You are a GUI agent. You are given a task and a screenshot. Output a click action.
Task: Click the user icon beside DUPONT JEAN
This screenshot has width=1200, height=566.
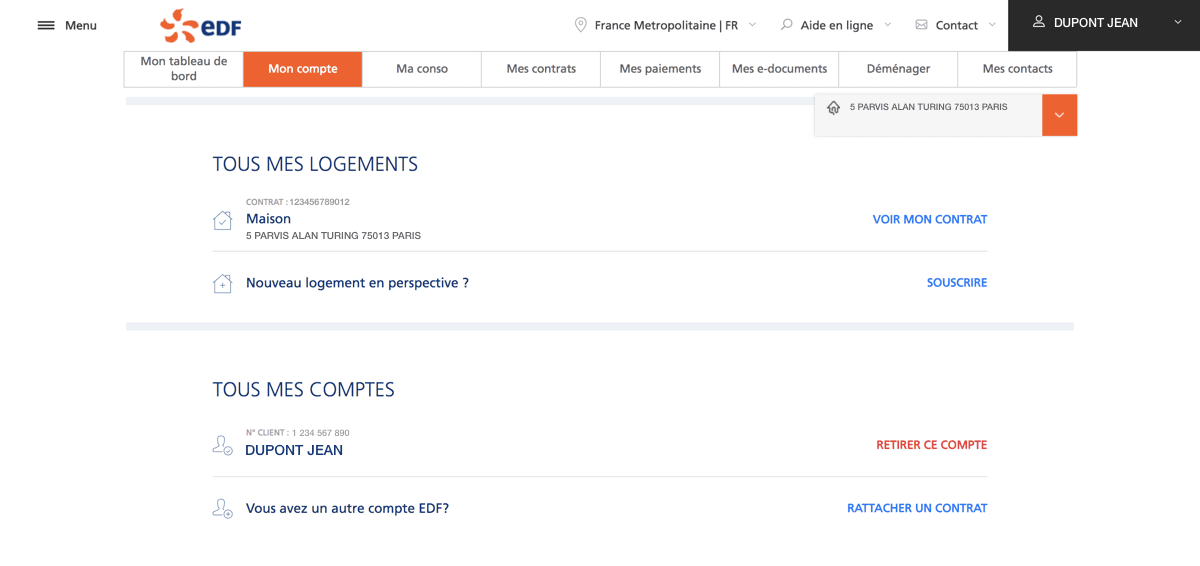click(1039, 22)
